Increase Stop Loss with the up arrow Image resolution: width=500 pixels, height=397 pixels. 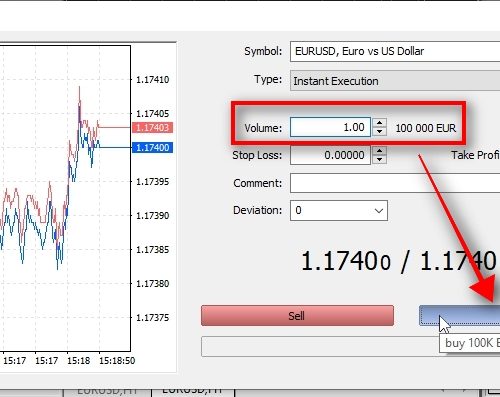[x=379, y=151]
